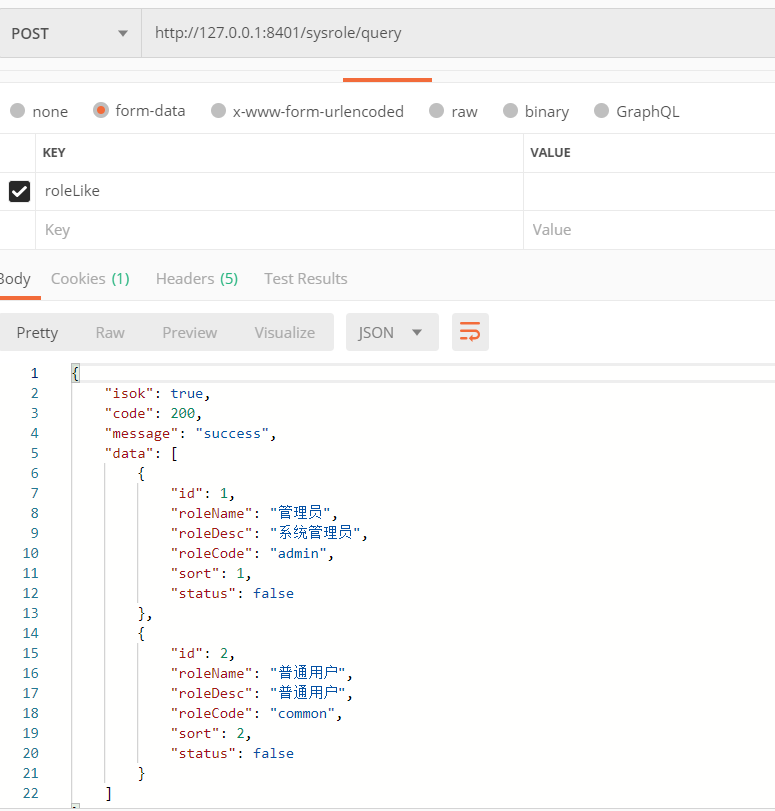
Task: Uncheck the roleLike parameter checkbox
Action: click(x=19, y=191)
